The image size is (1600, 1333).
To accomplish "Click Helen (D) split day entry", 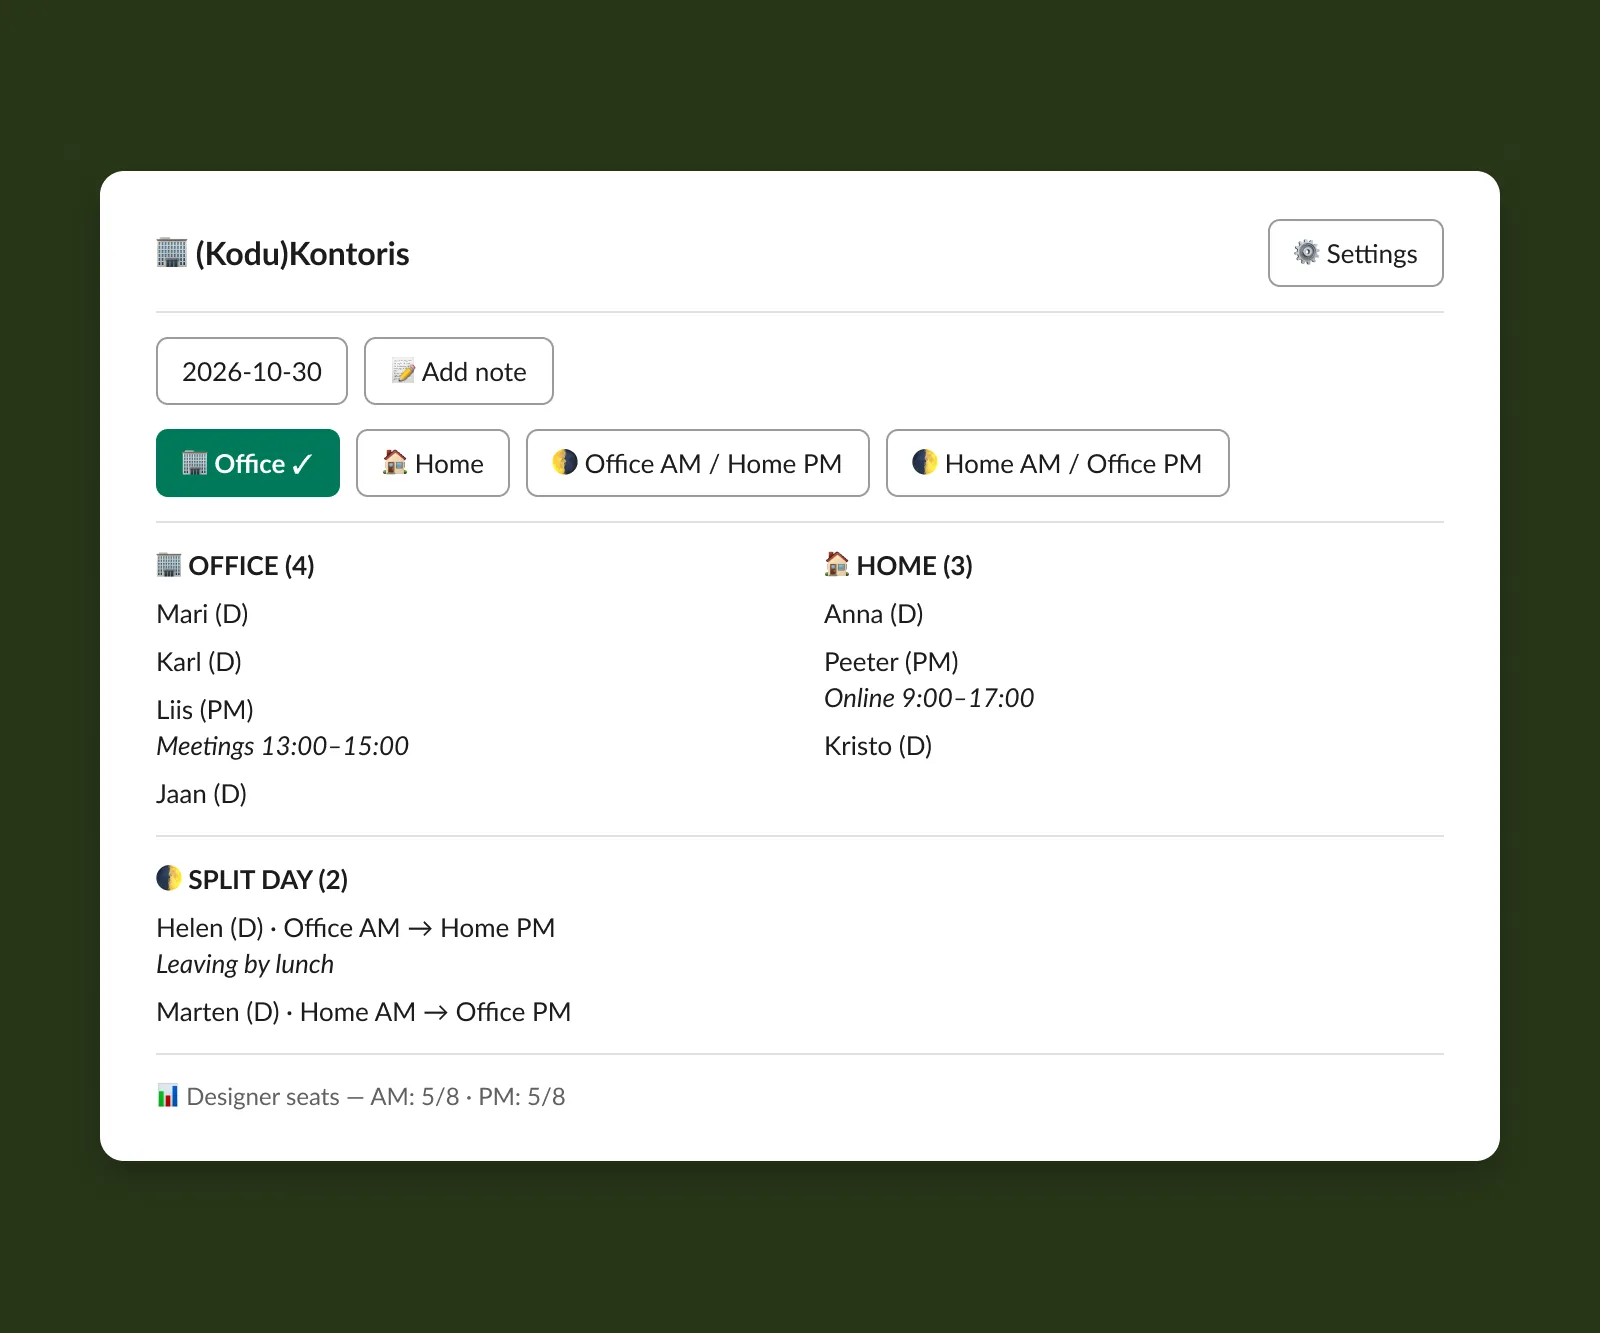I will click(x=356, y=928).
